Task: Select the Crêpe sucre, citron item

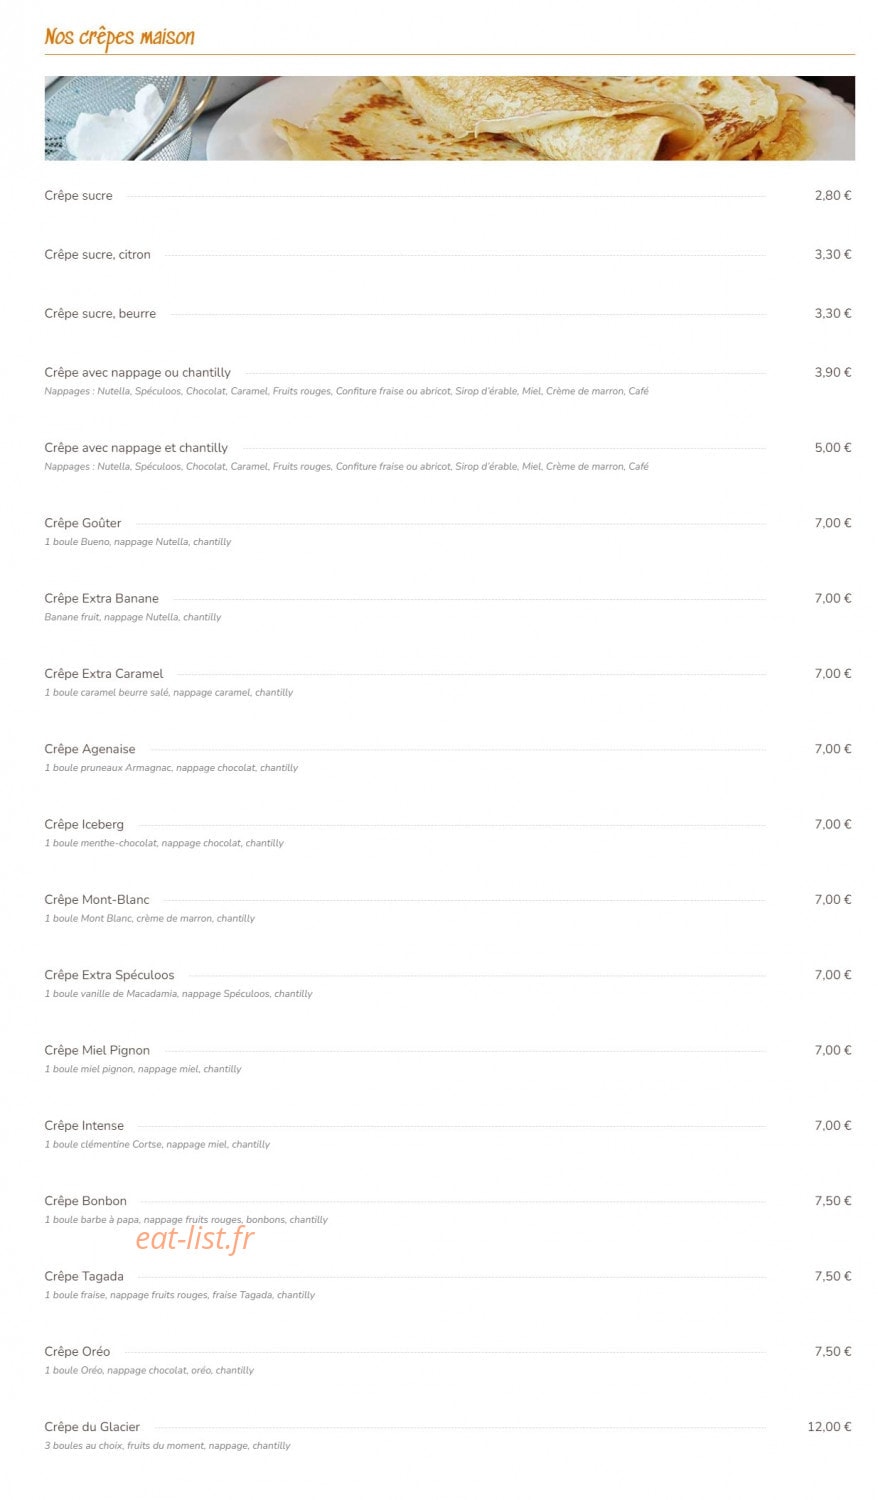Action: pyautogui.click(x=448, y=255)
